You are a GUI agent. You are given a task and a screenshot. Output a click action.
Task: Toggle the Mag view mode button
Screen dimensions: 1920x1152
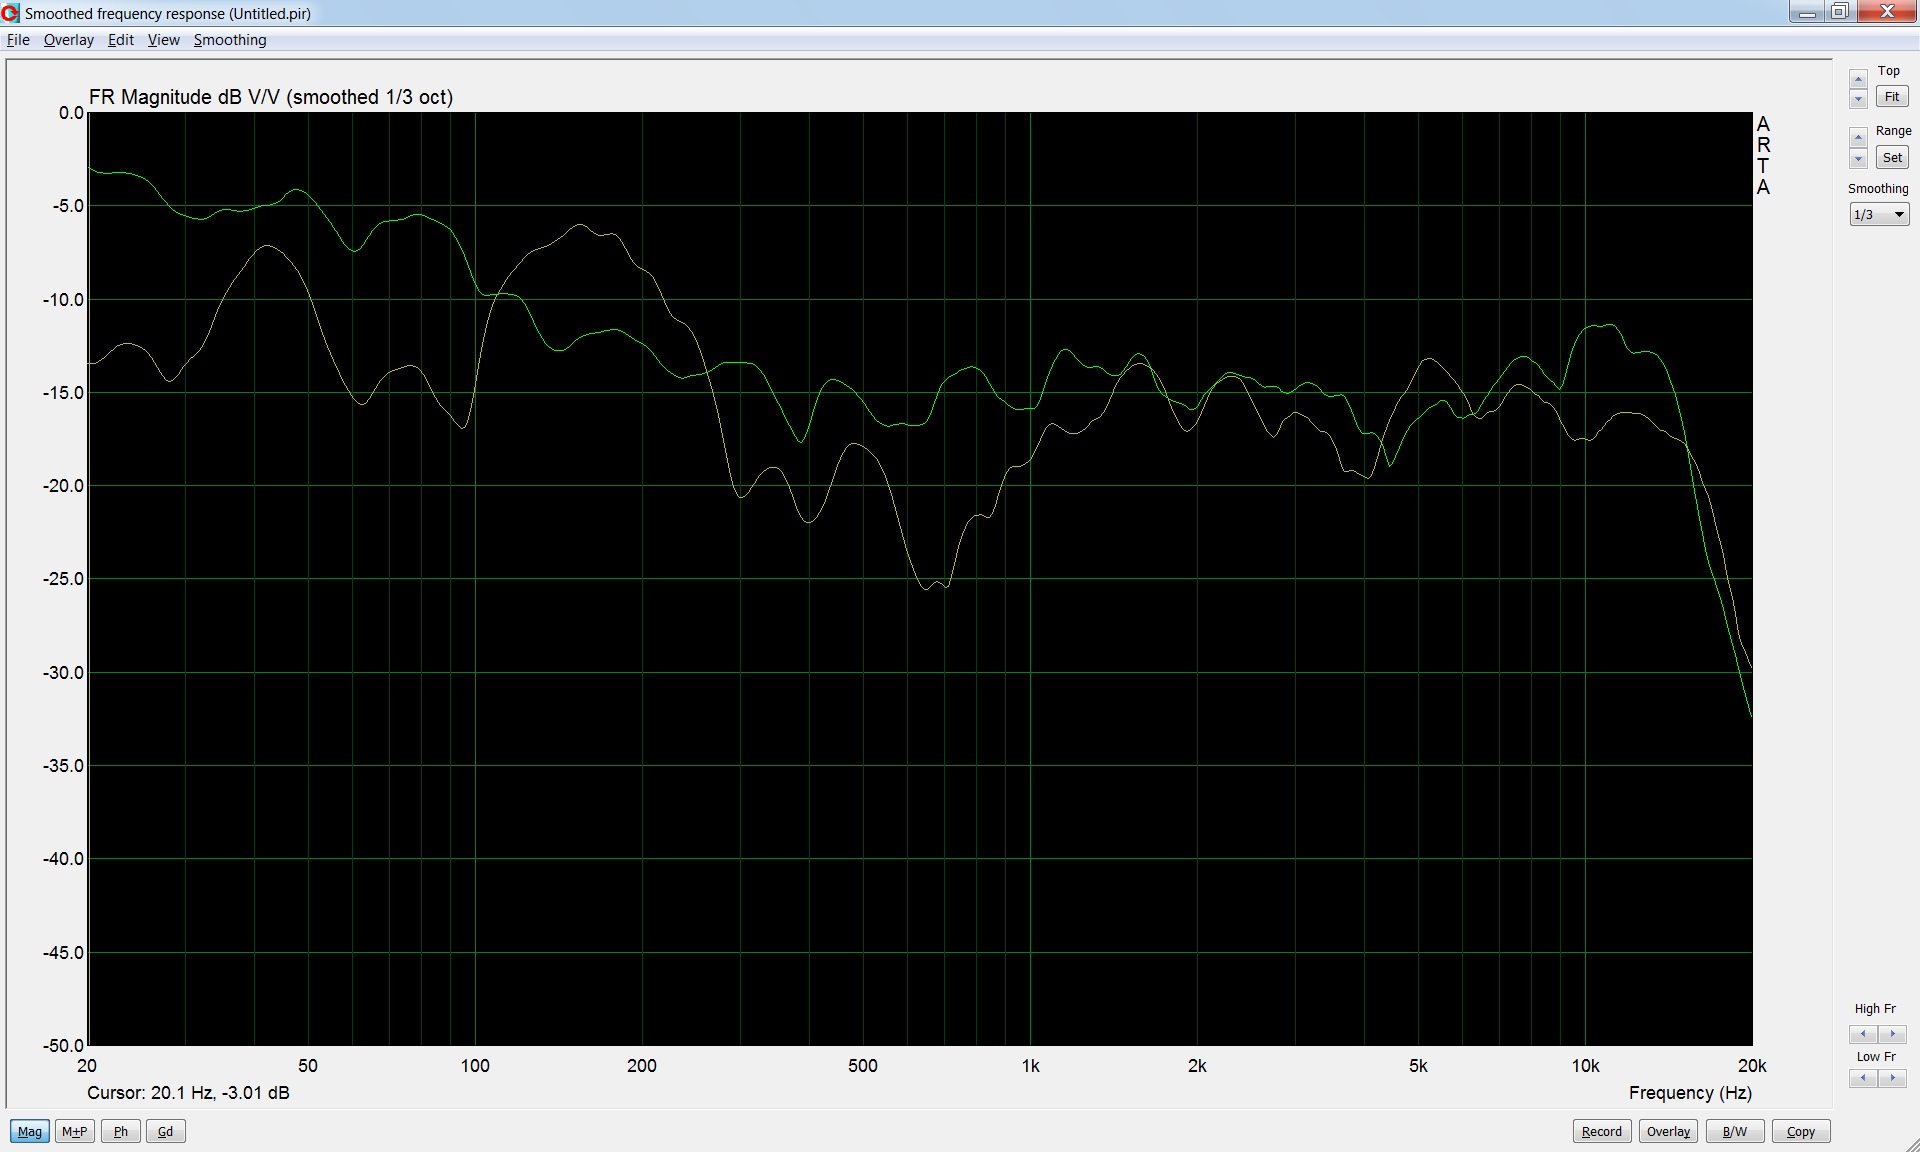click(x=30, y=1131)
